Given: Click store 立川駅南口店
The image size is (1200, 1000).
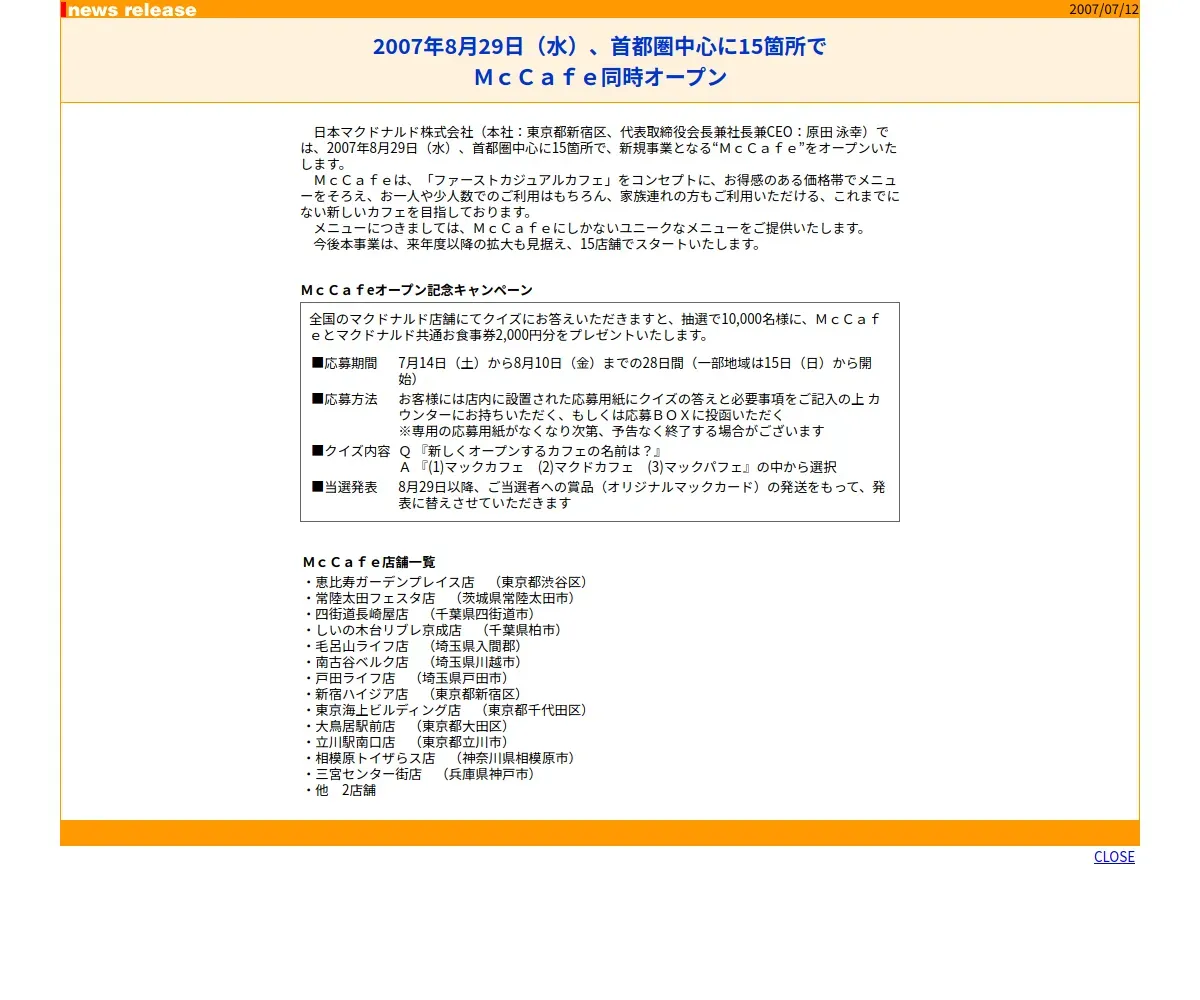Looking at the screenshot, I should coord(406,742).
